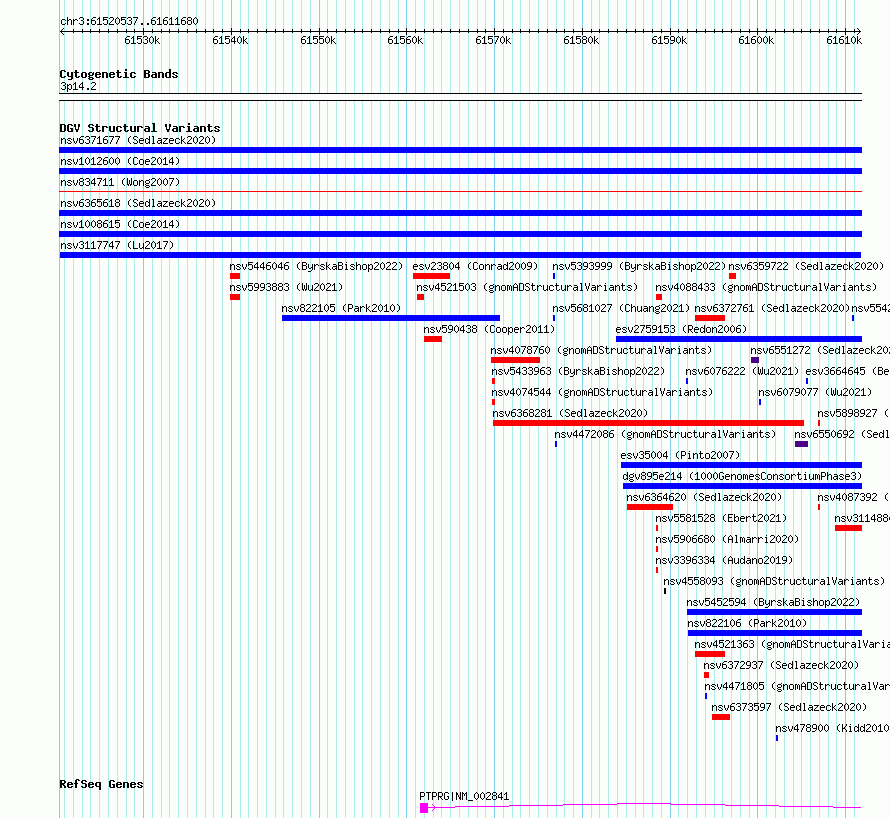Click red bar under nsv6364620
The height and width of the screenshot is (818, 890).
tap(650, 507)
